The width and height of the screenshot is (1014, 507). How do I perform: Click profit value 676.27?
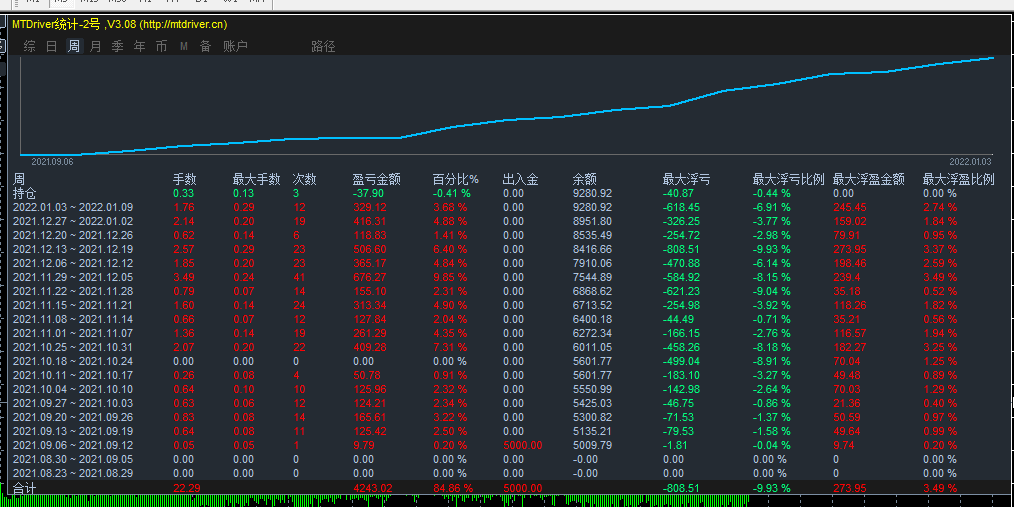371,277
